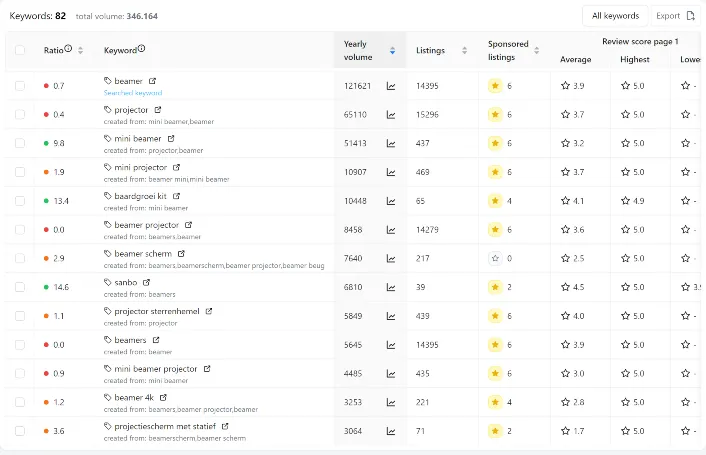Check the checkbox for projectiescherm met statief row
The image size is (706, 455).
point(20,431)
